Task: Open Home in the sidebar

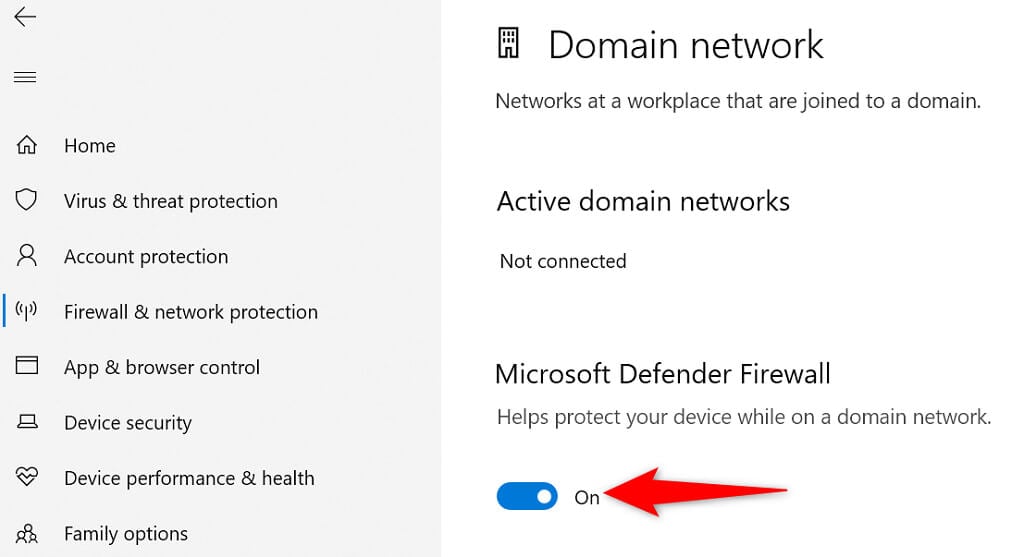Action: click(x=90, y=146)
